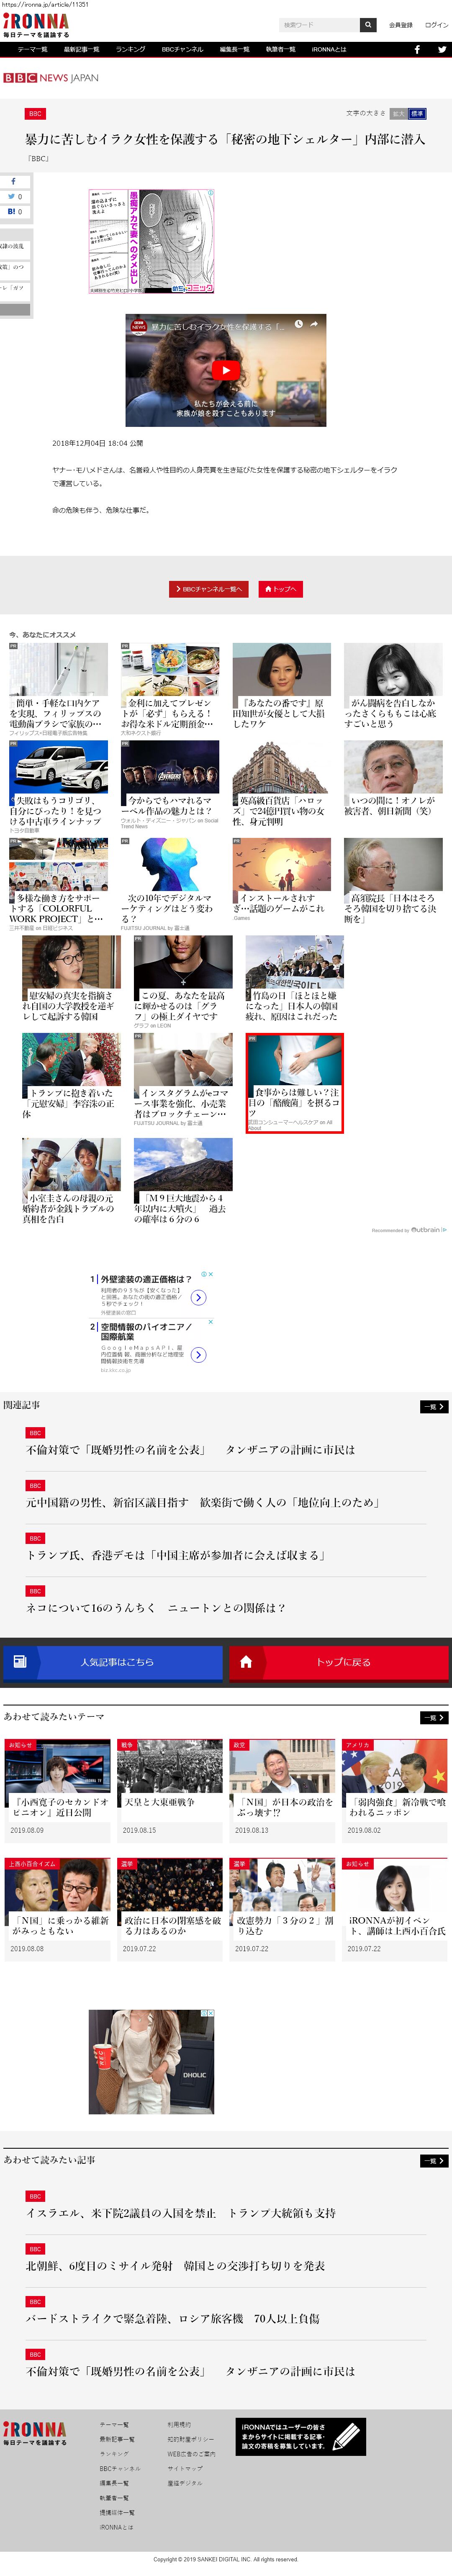Screen dimensions: 452x2576
Task: Click the home icon on トップに戻る button
Action: point(246,1662)
